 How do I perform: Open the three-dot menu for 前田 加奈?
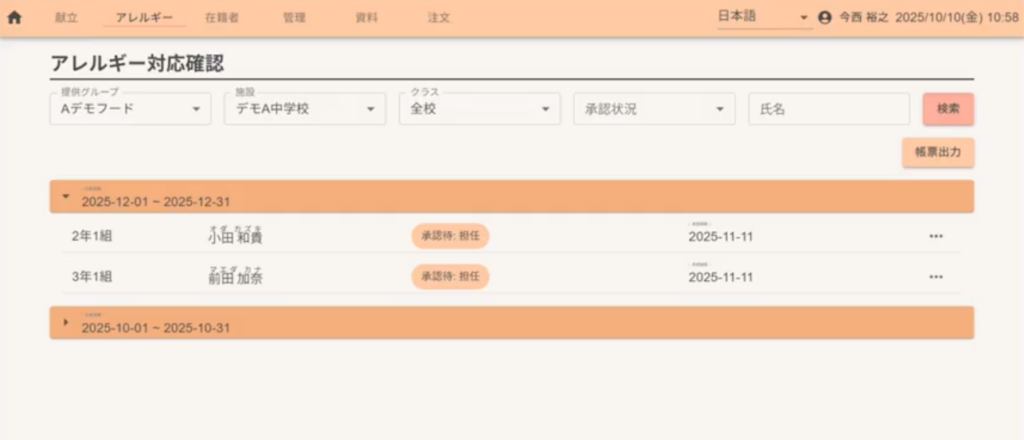click(x=935, y=277)
